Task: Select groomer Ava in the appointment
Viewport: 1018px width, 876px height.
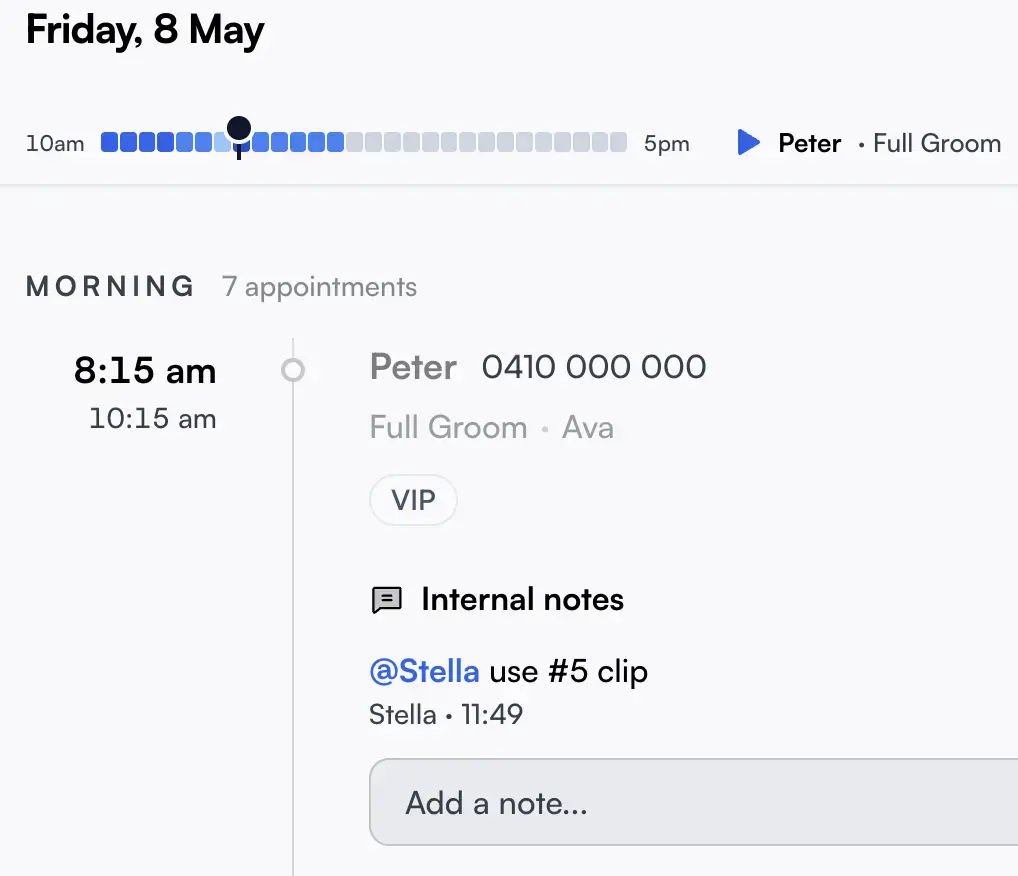Action: pyautogui.click(x=588, y=427)
